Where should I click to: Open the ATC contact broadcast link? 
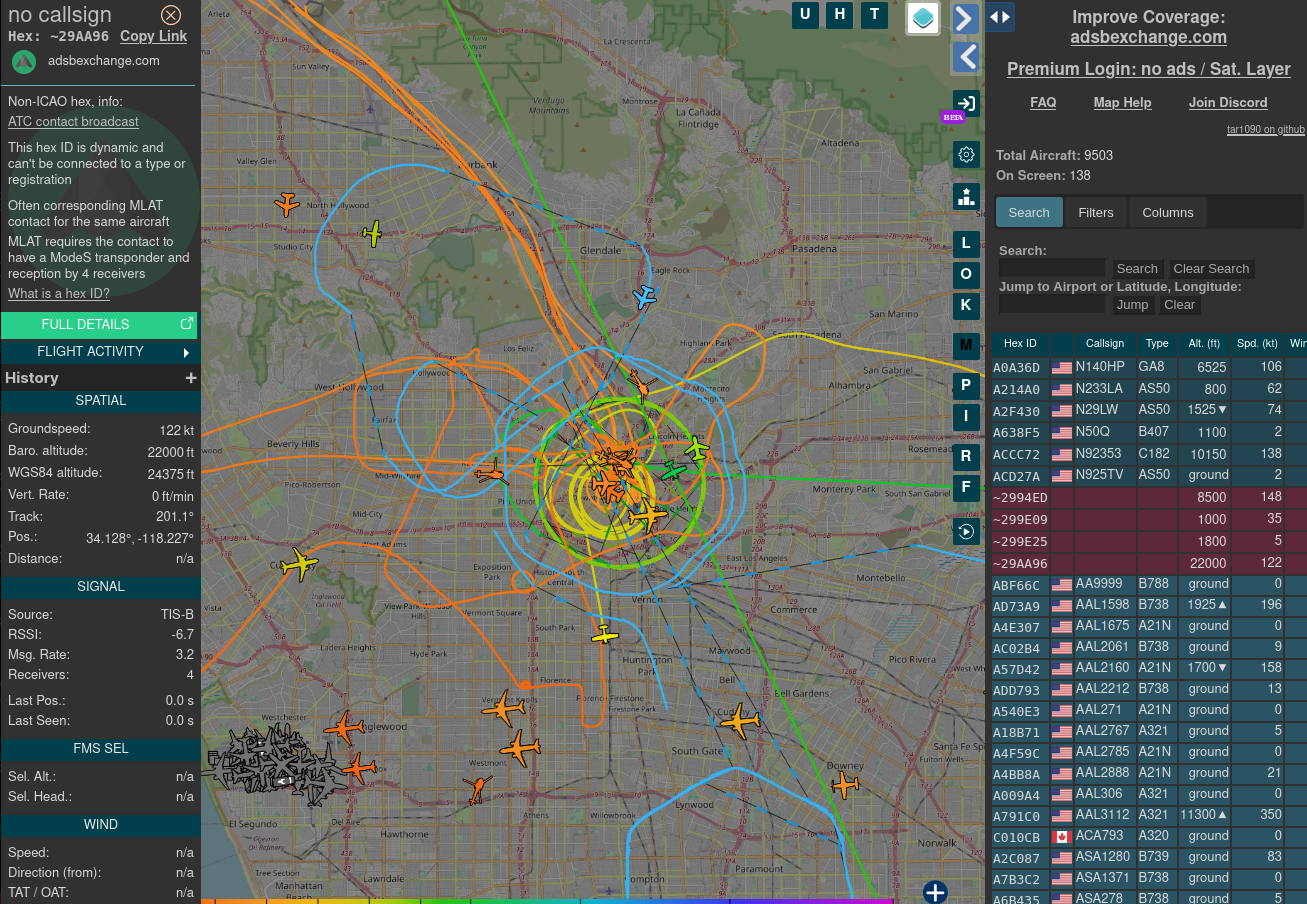[73, 121]
